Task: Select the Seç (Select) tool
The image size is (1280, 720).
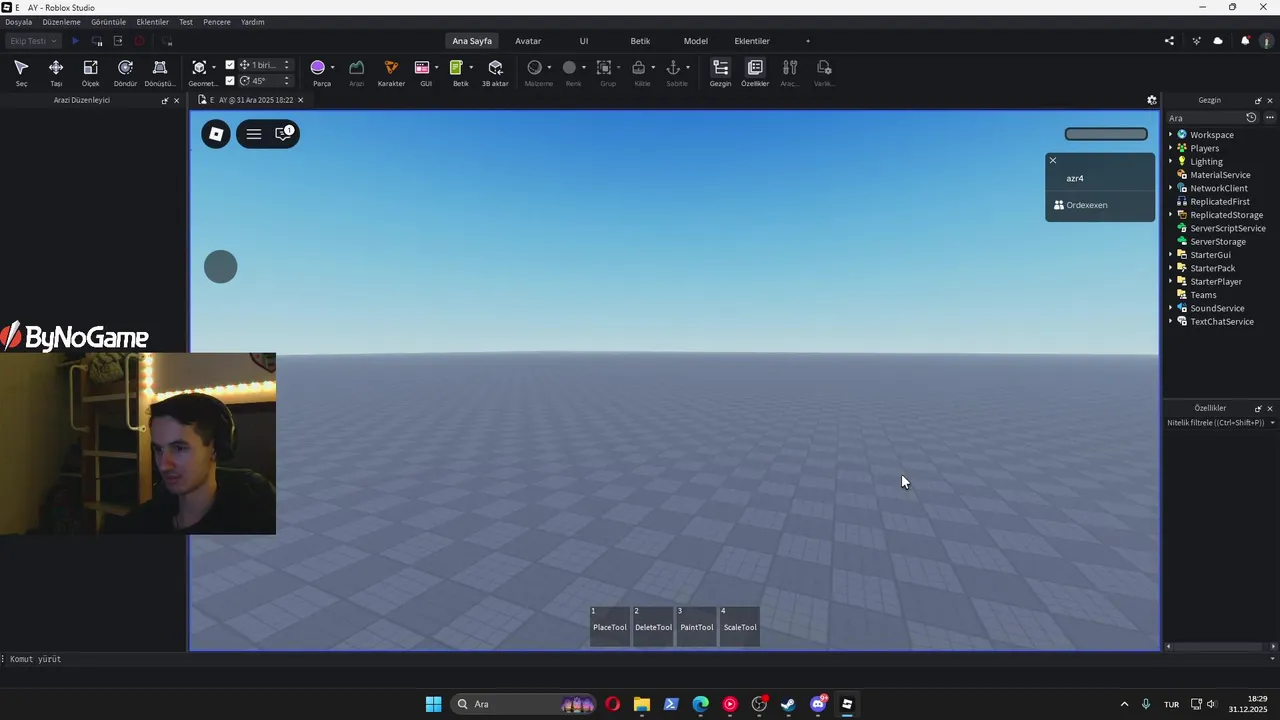Action: [x=21, y=73]
